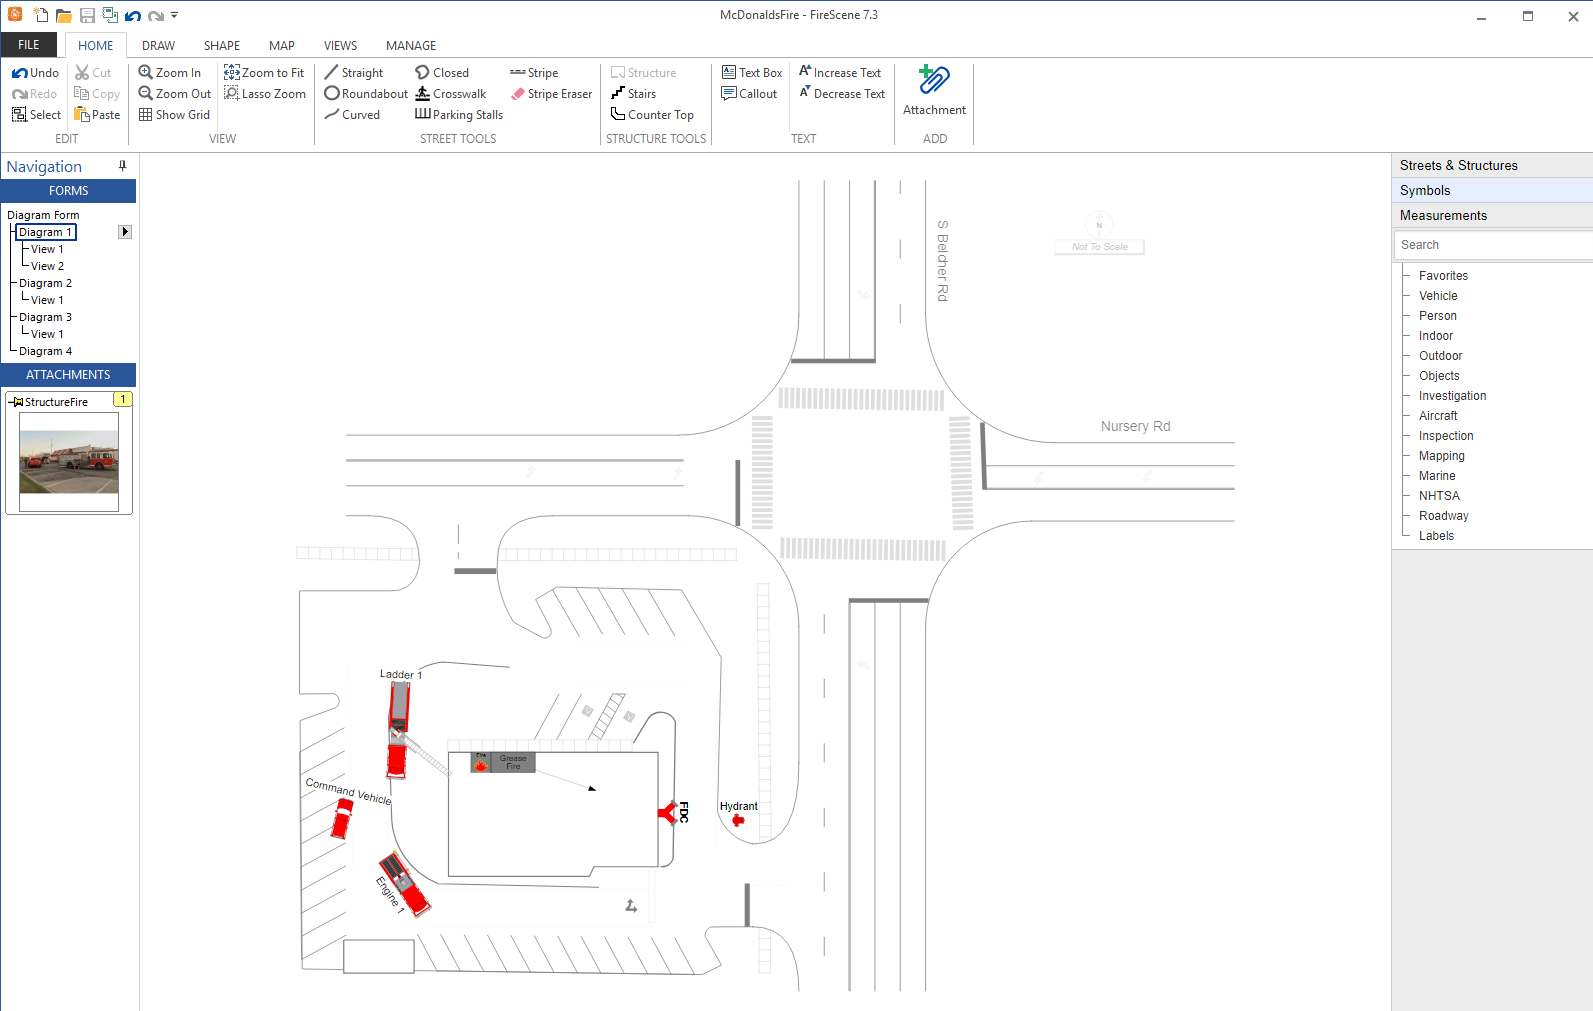Viewport: 1593px width, 1011px height.
Task: Open the Measurements panel section
Action: click(1492, 215)
